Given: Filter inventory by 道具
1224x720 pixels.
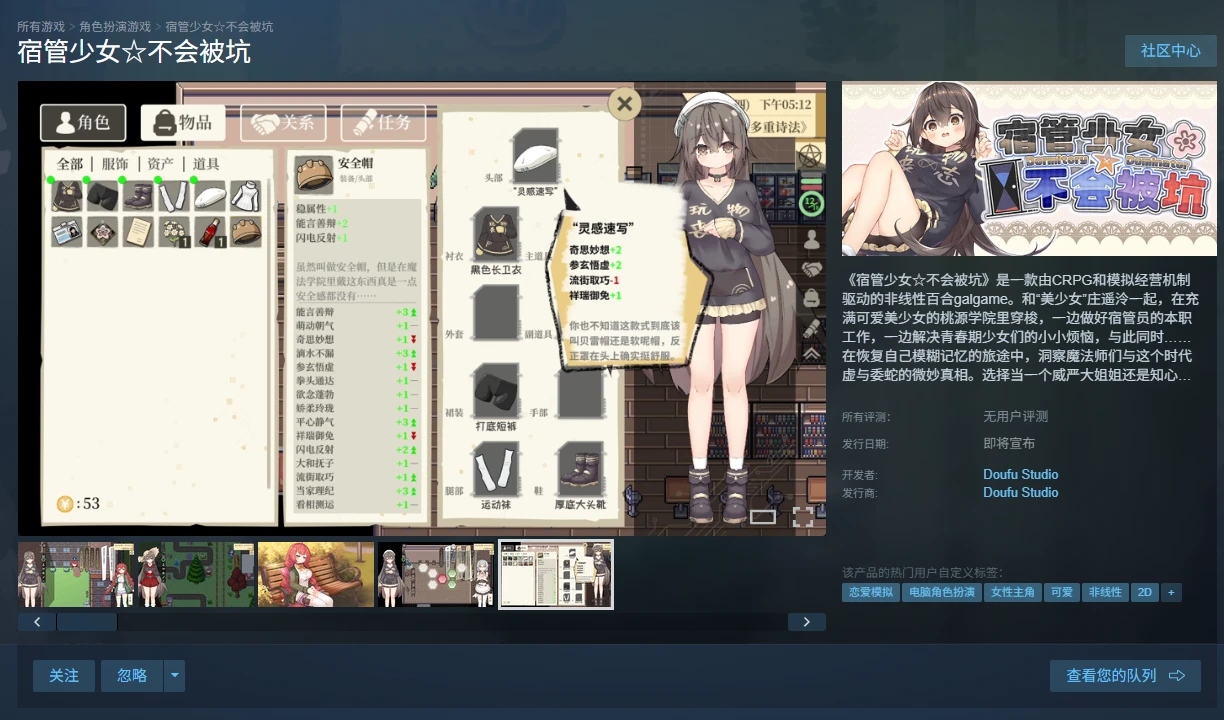Looking at the screenshot, I should coord(205,164).
